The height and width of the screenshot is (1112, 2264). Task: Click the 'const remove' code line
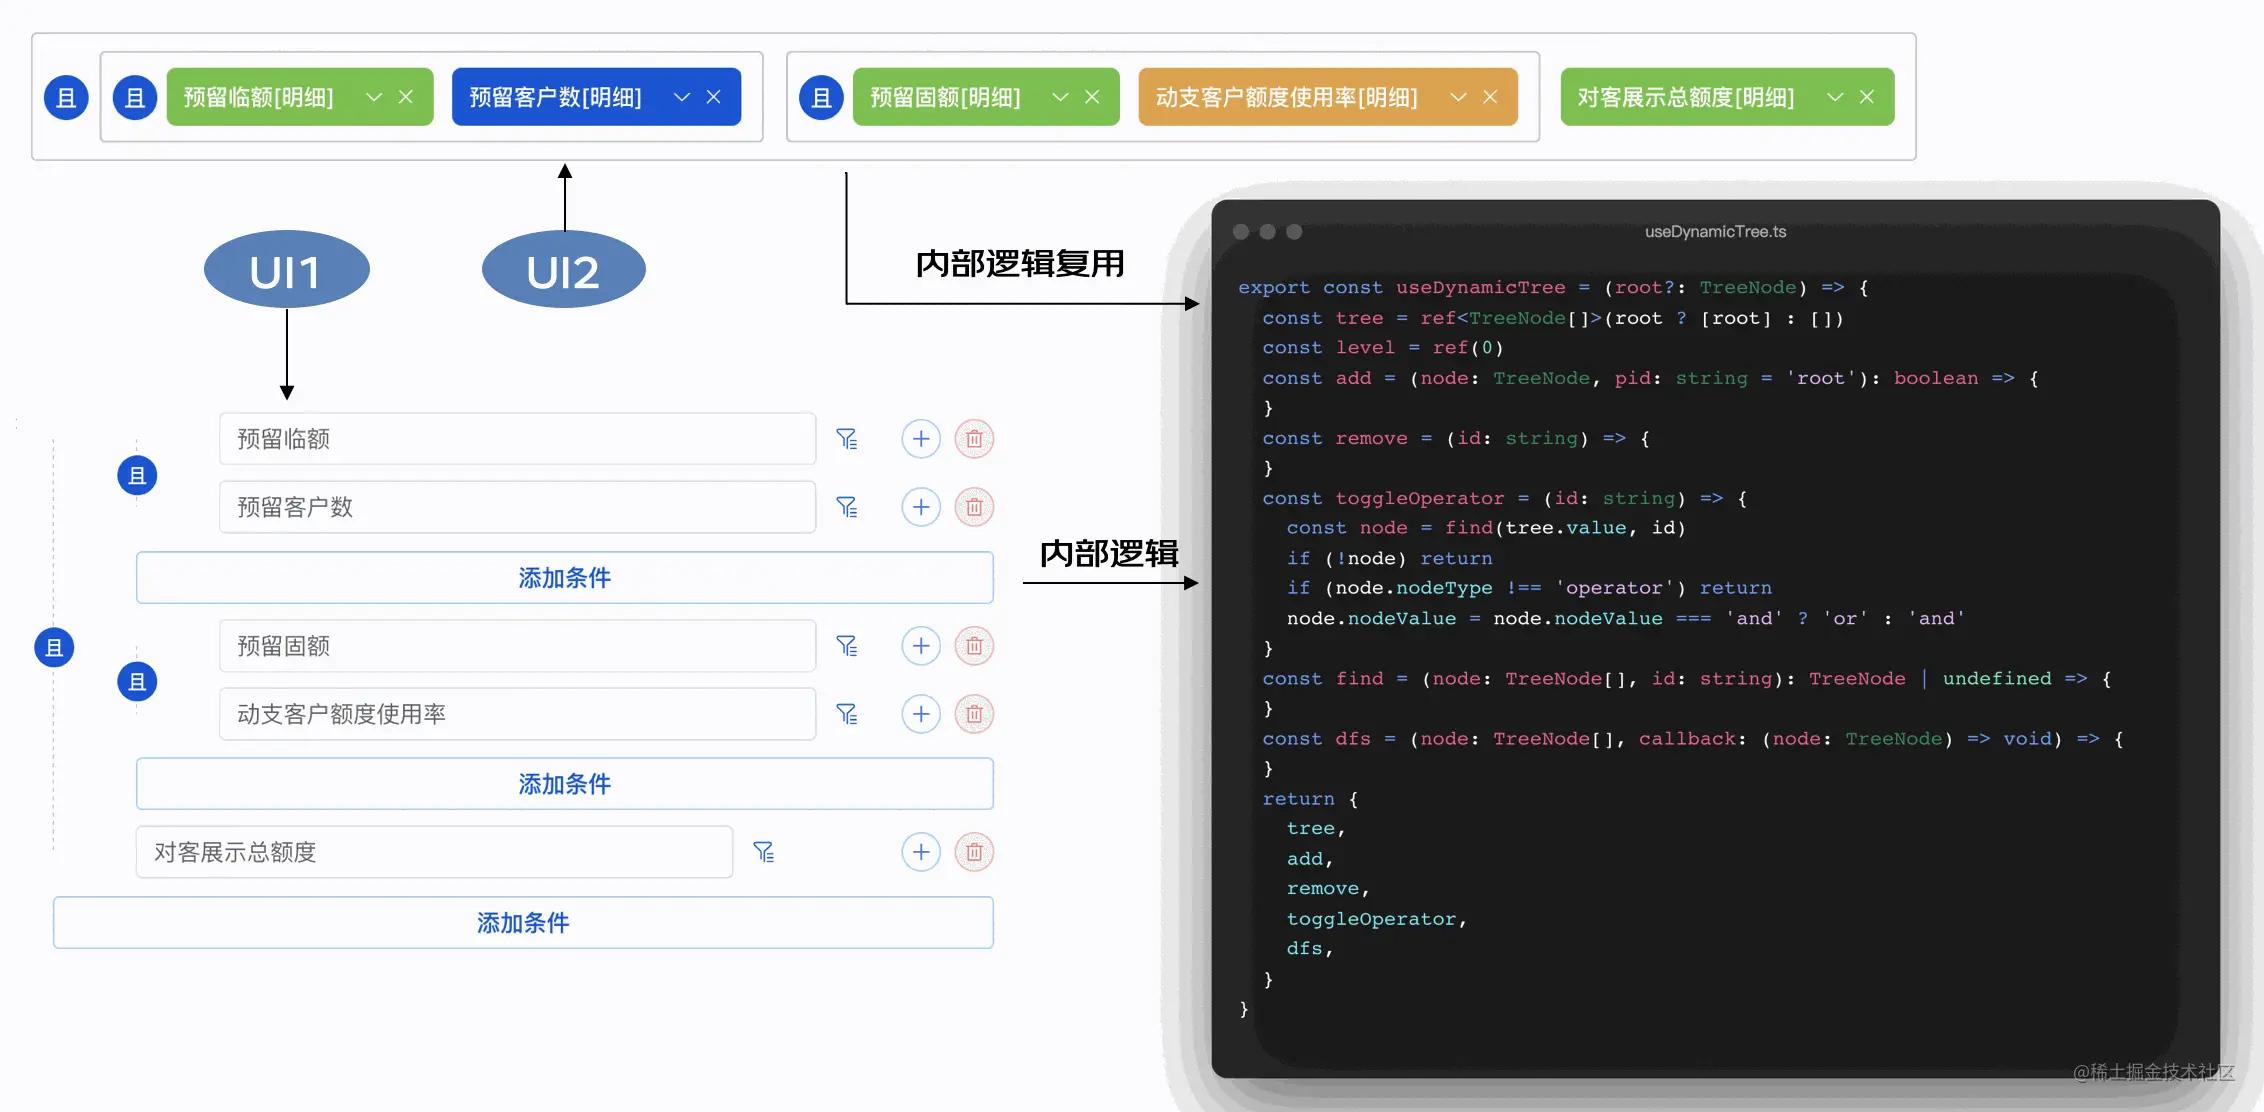[x=1456, y=438]
